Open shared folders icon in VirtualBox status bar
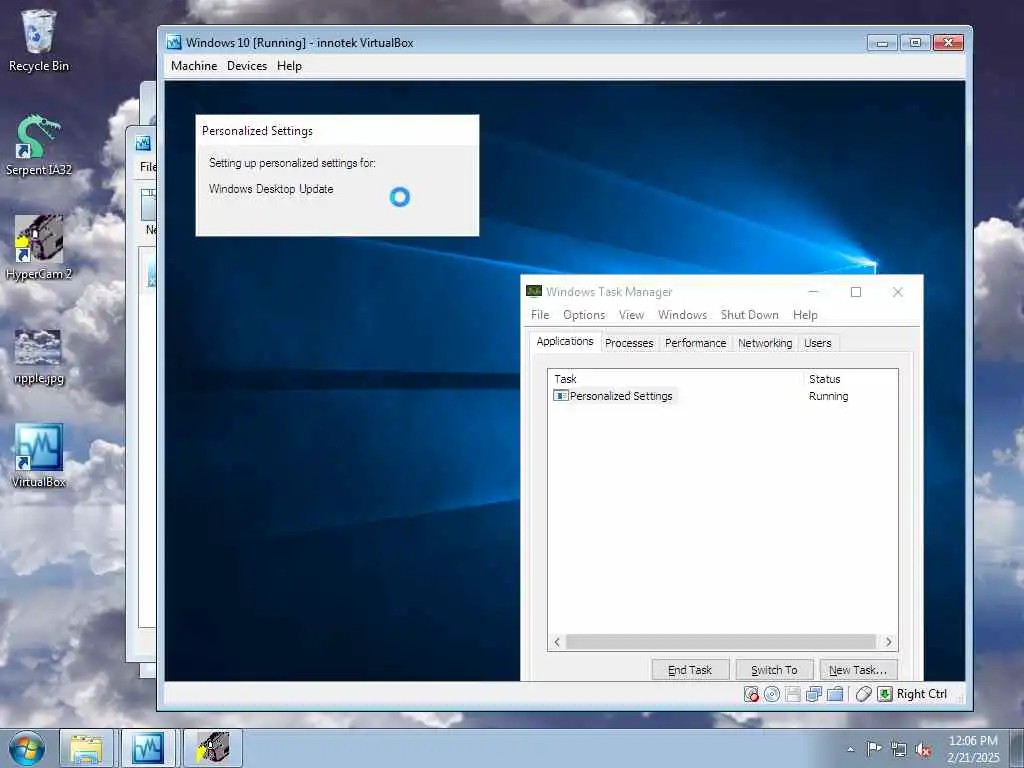 coord(835,694)
